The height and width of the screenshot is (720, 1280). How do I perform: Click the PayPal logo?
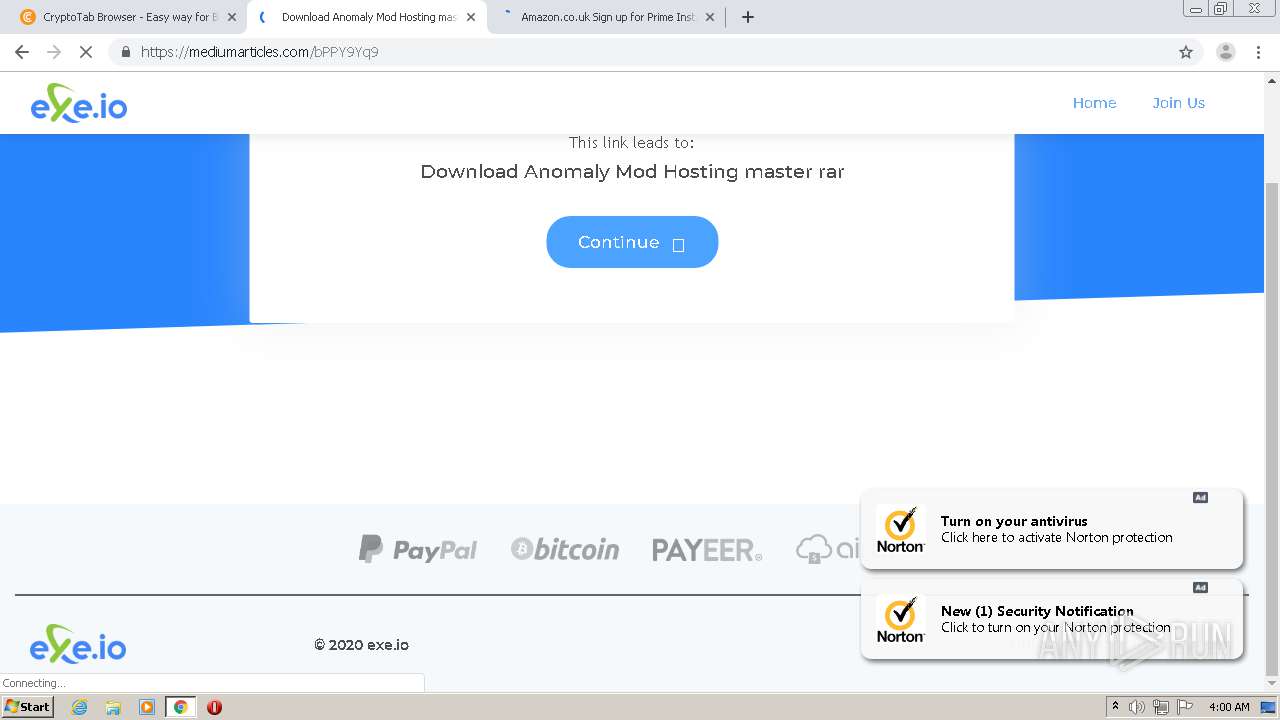[418, 549]
